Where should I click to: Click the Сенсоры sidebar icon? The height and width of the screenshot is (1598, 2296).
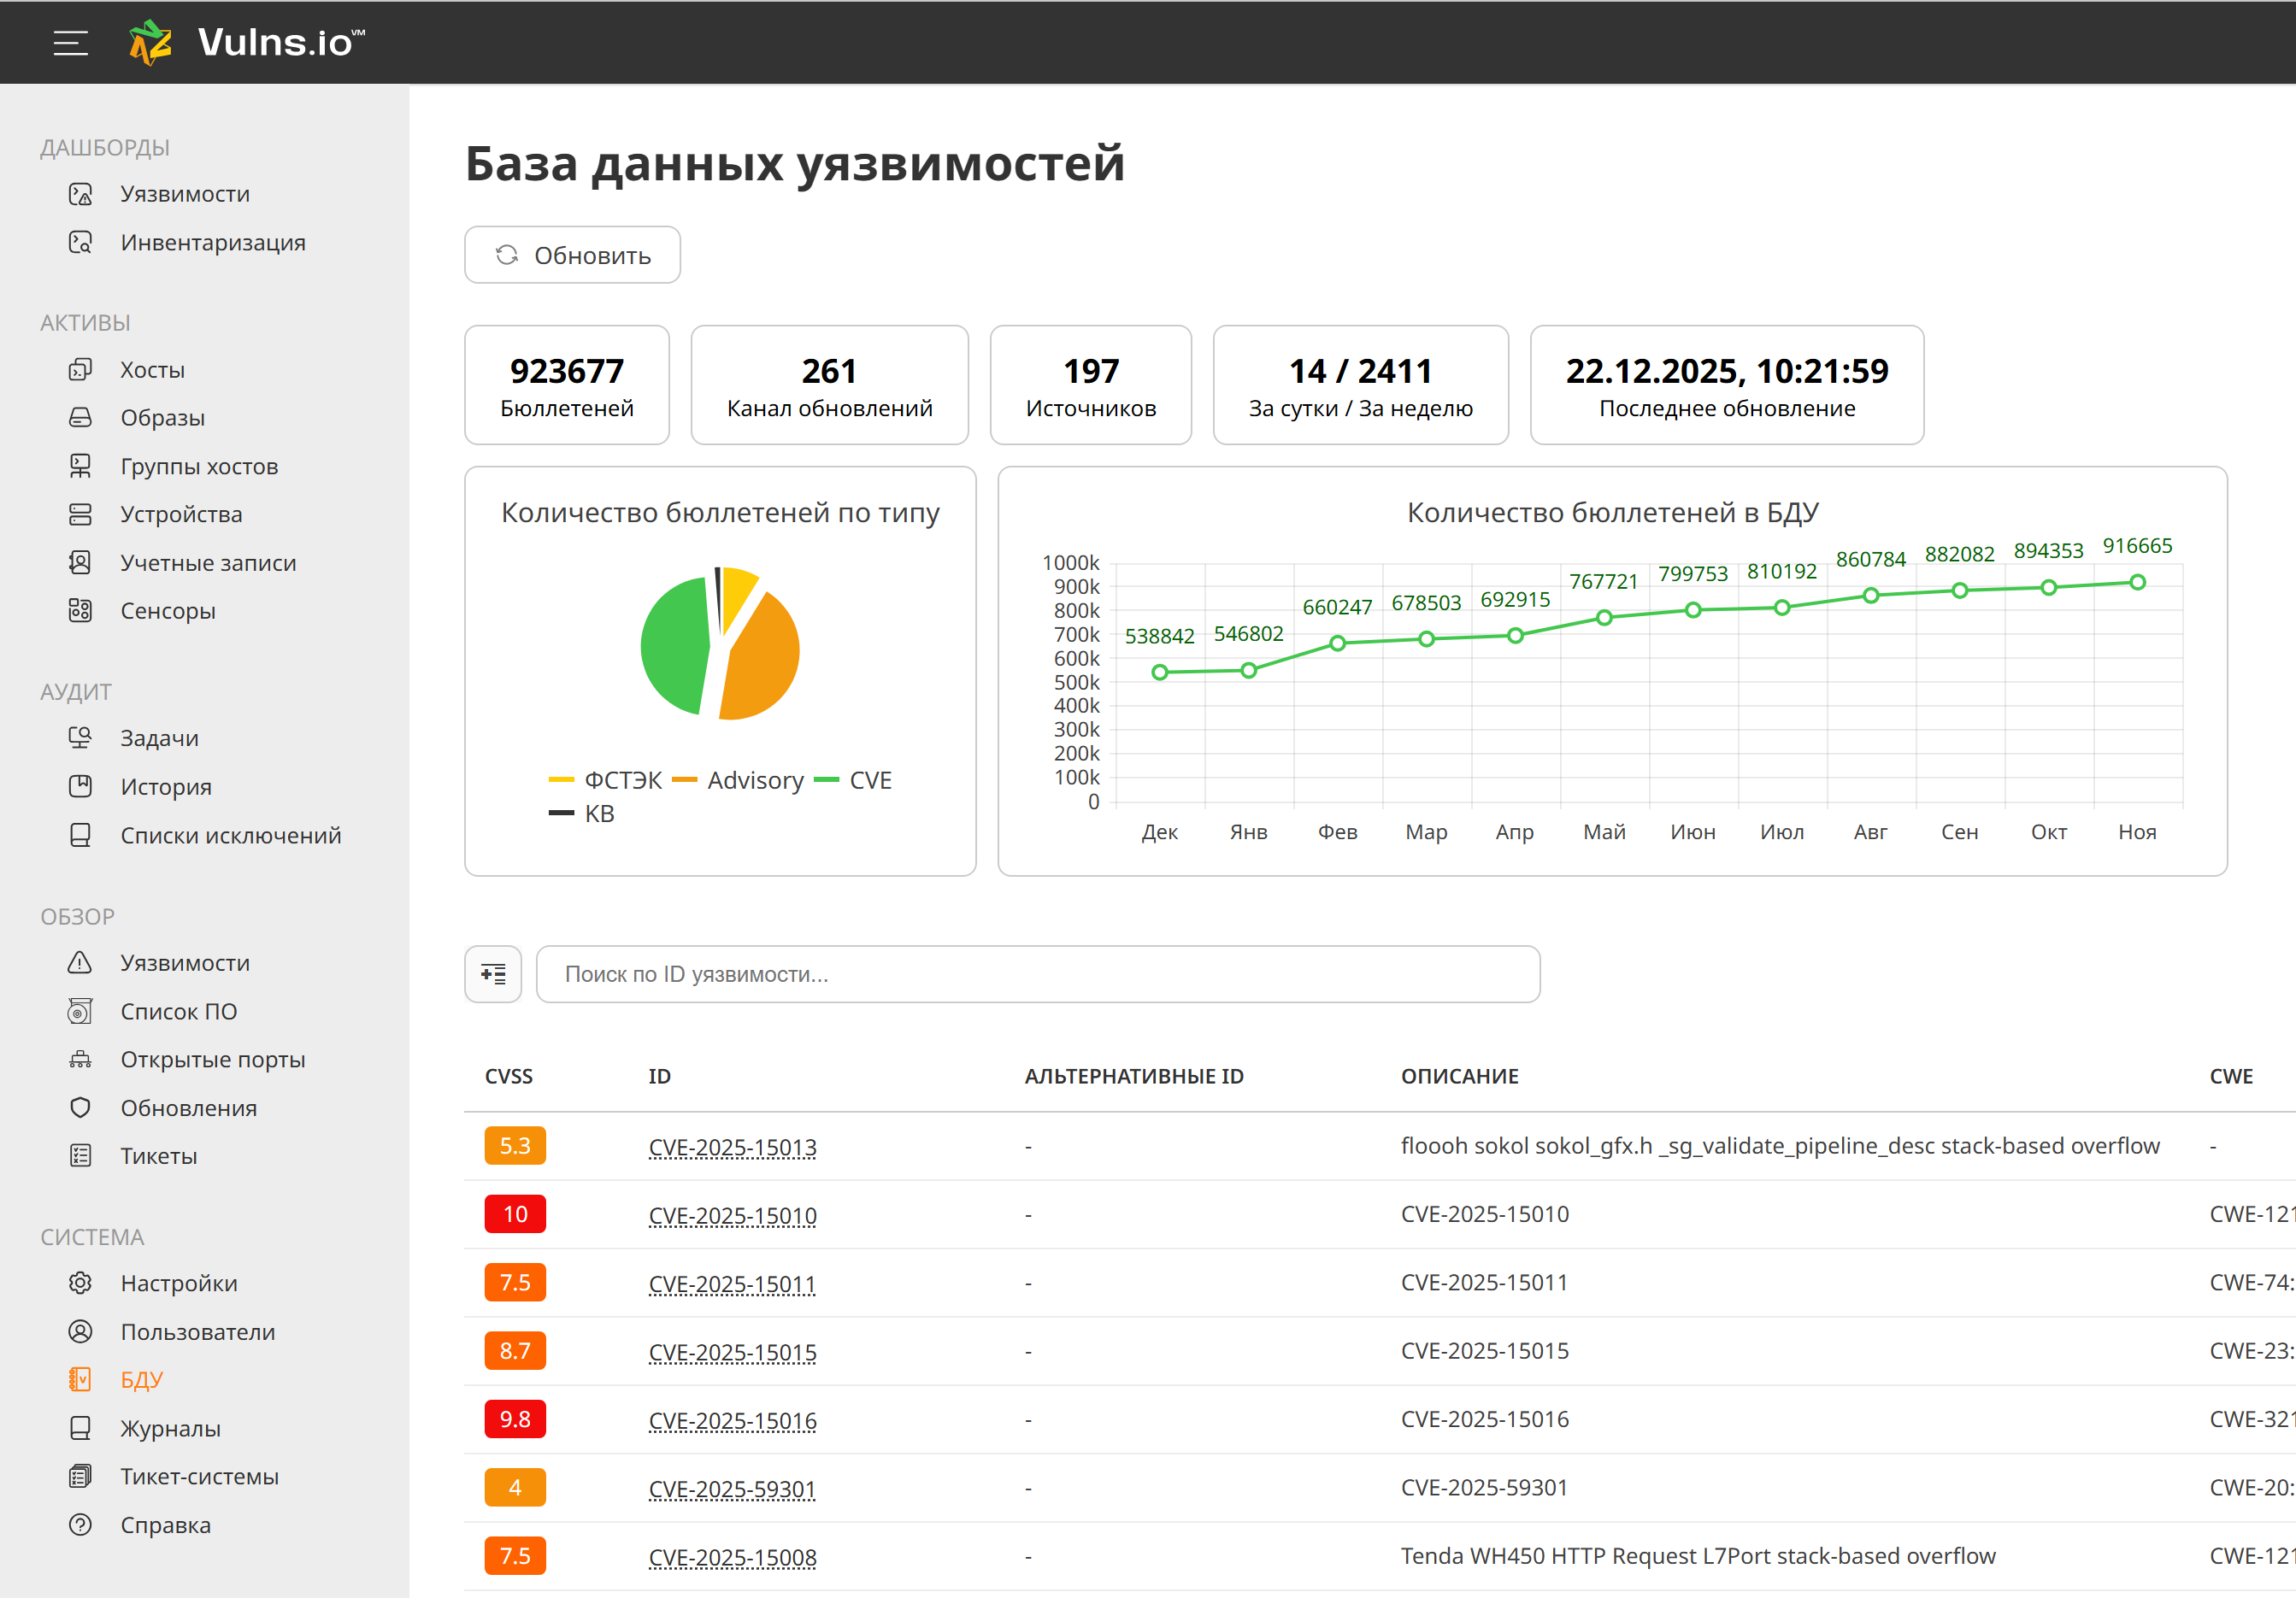pos(80,611)
